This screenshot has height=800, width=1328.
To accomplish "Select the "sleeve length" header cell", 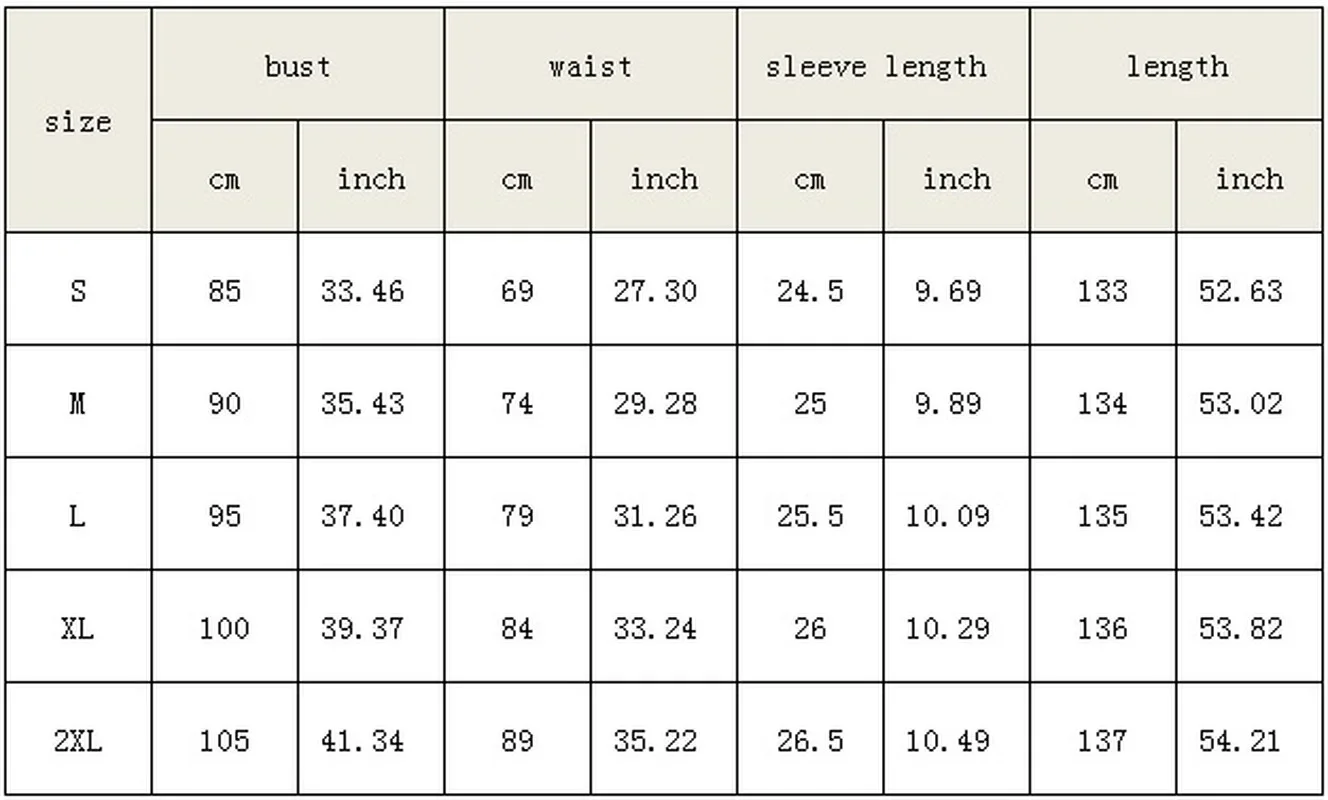I will point(876,66).
